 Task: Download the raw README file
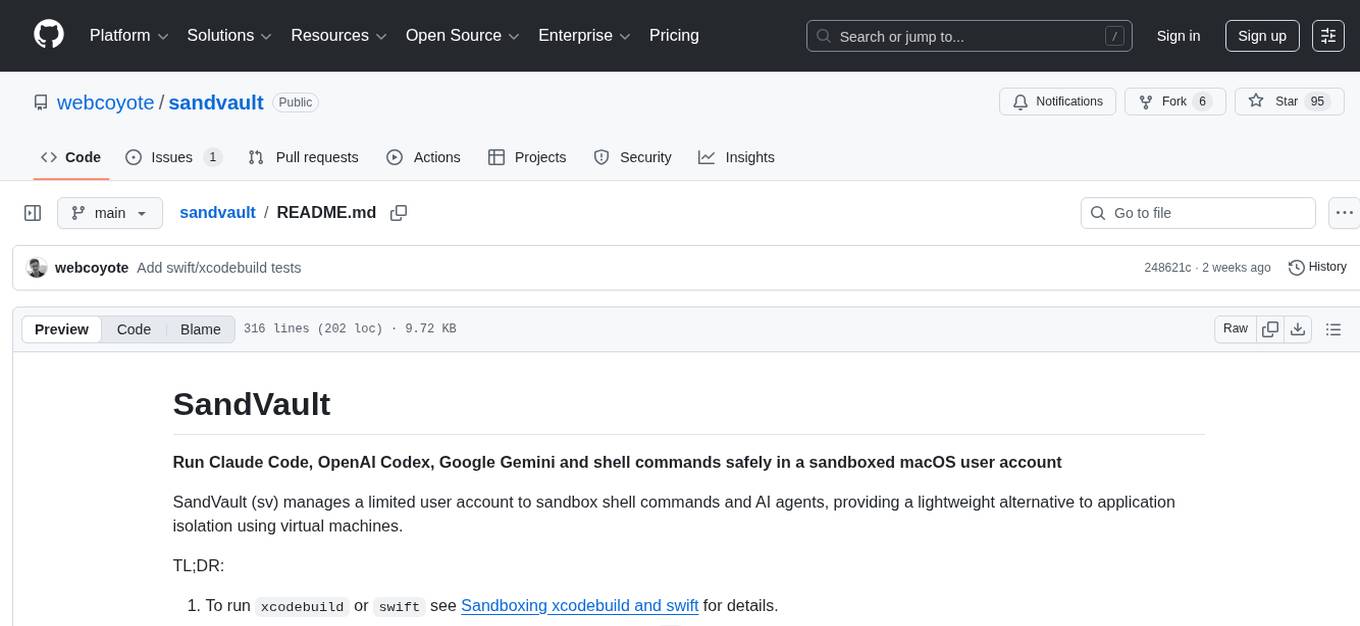click(x=1298, y=329)
